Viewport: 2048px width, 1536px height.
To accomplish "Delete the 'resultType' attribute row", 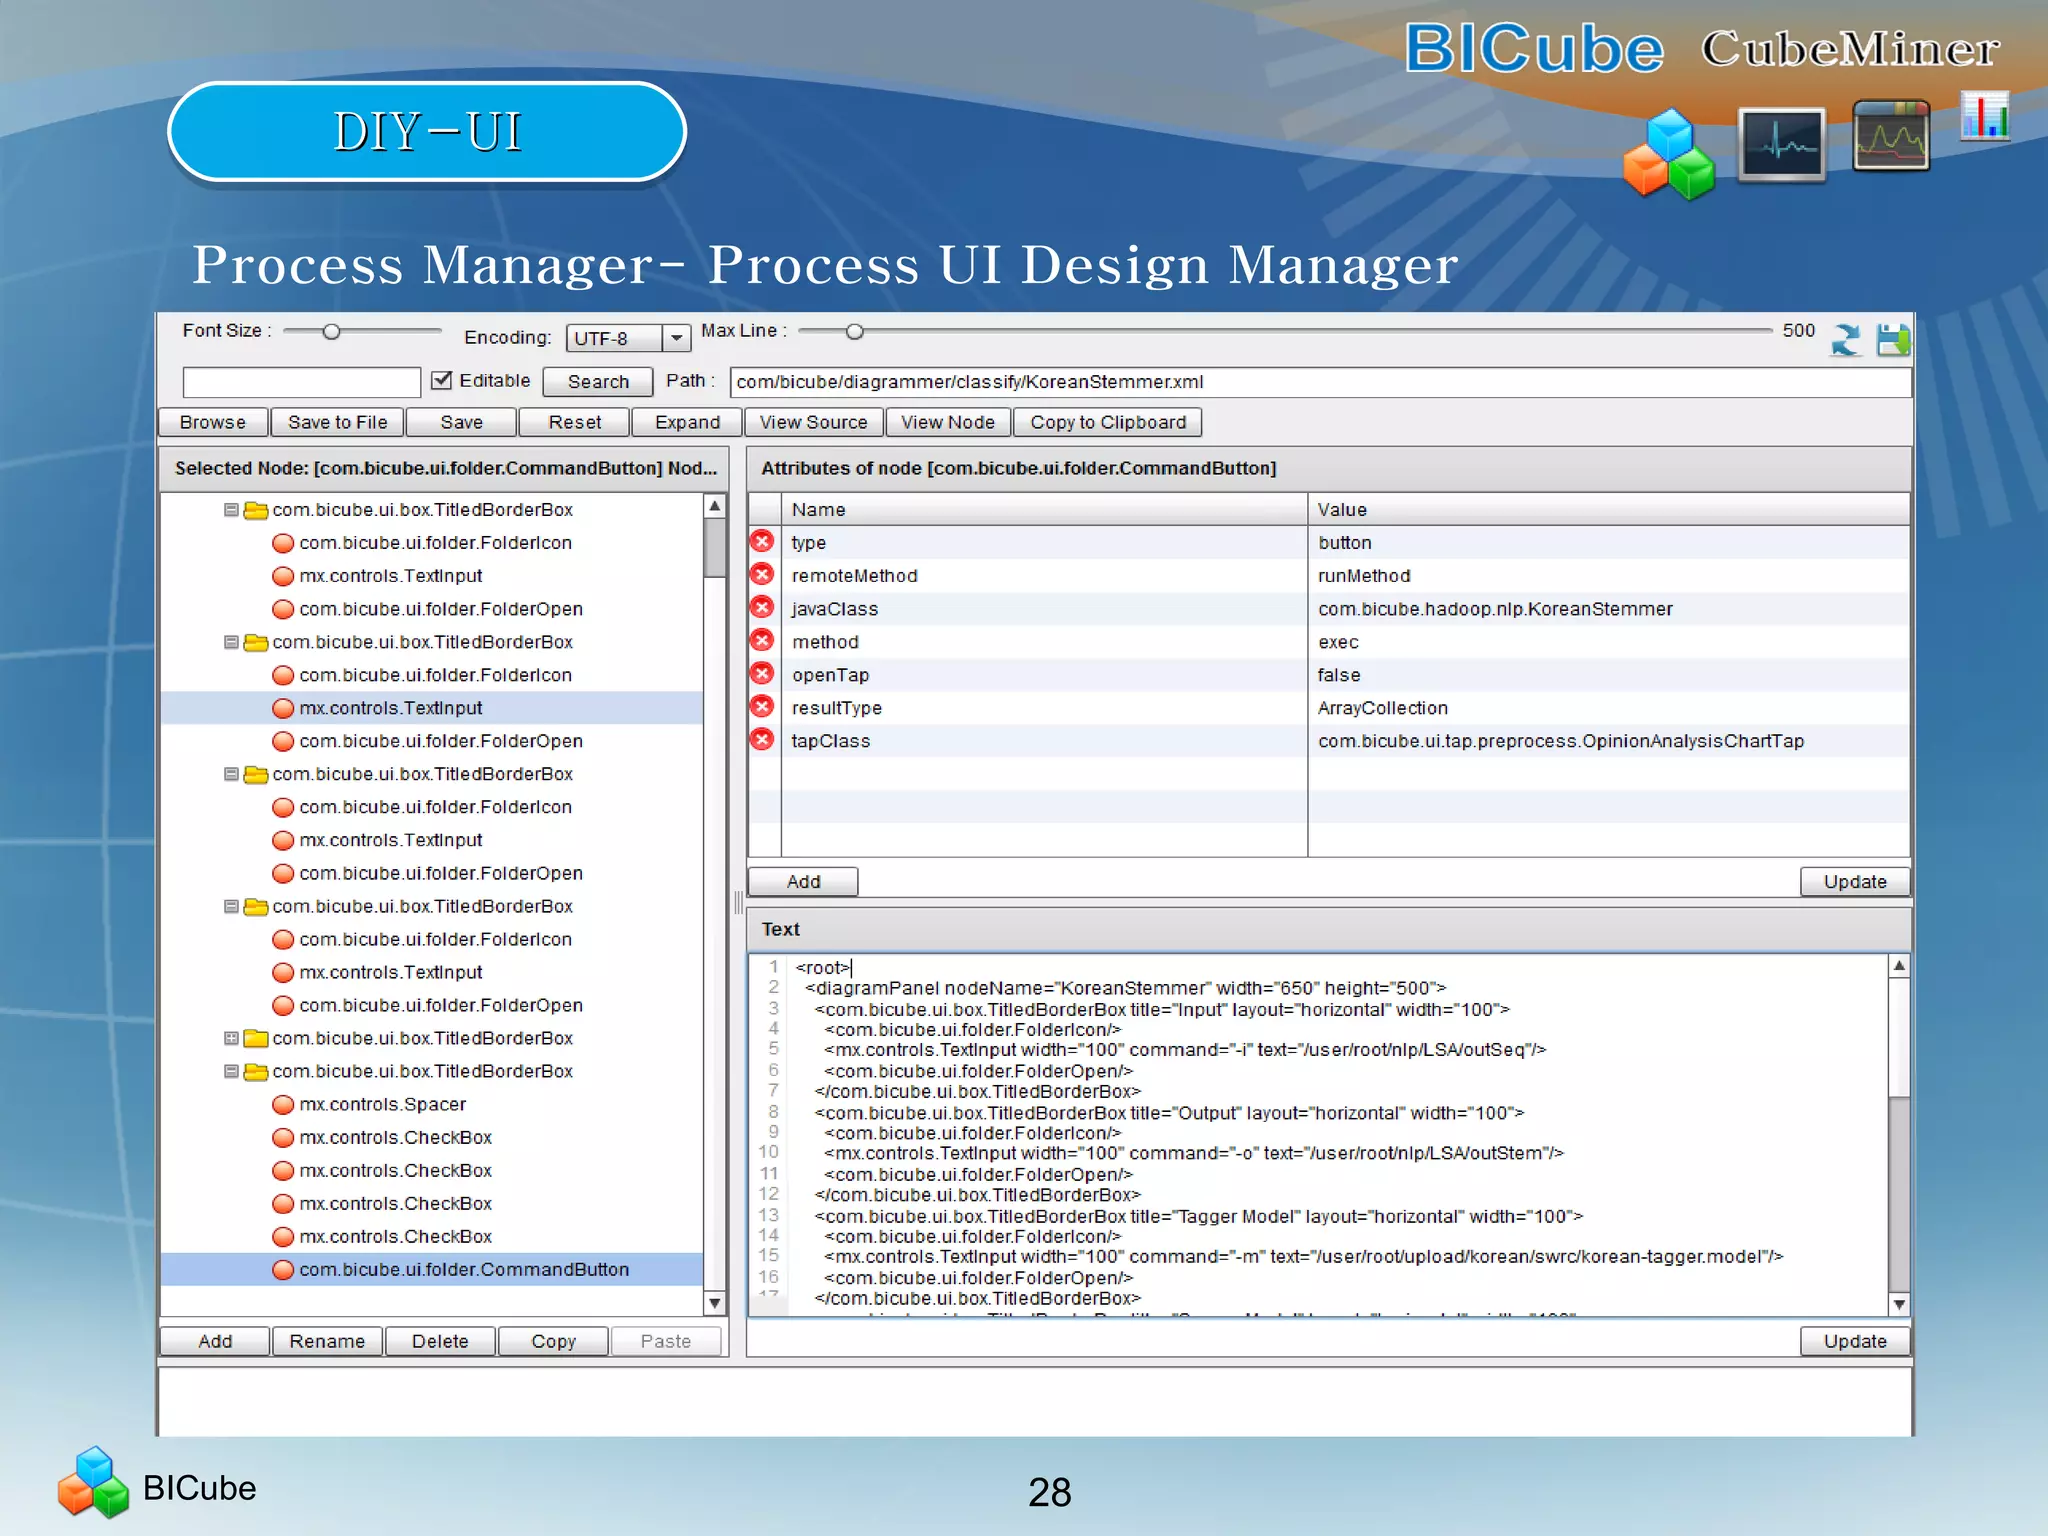I will click(x=763, y=707).
